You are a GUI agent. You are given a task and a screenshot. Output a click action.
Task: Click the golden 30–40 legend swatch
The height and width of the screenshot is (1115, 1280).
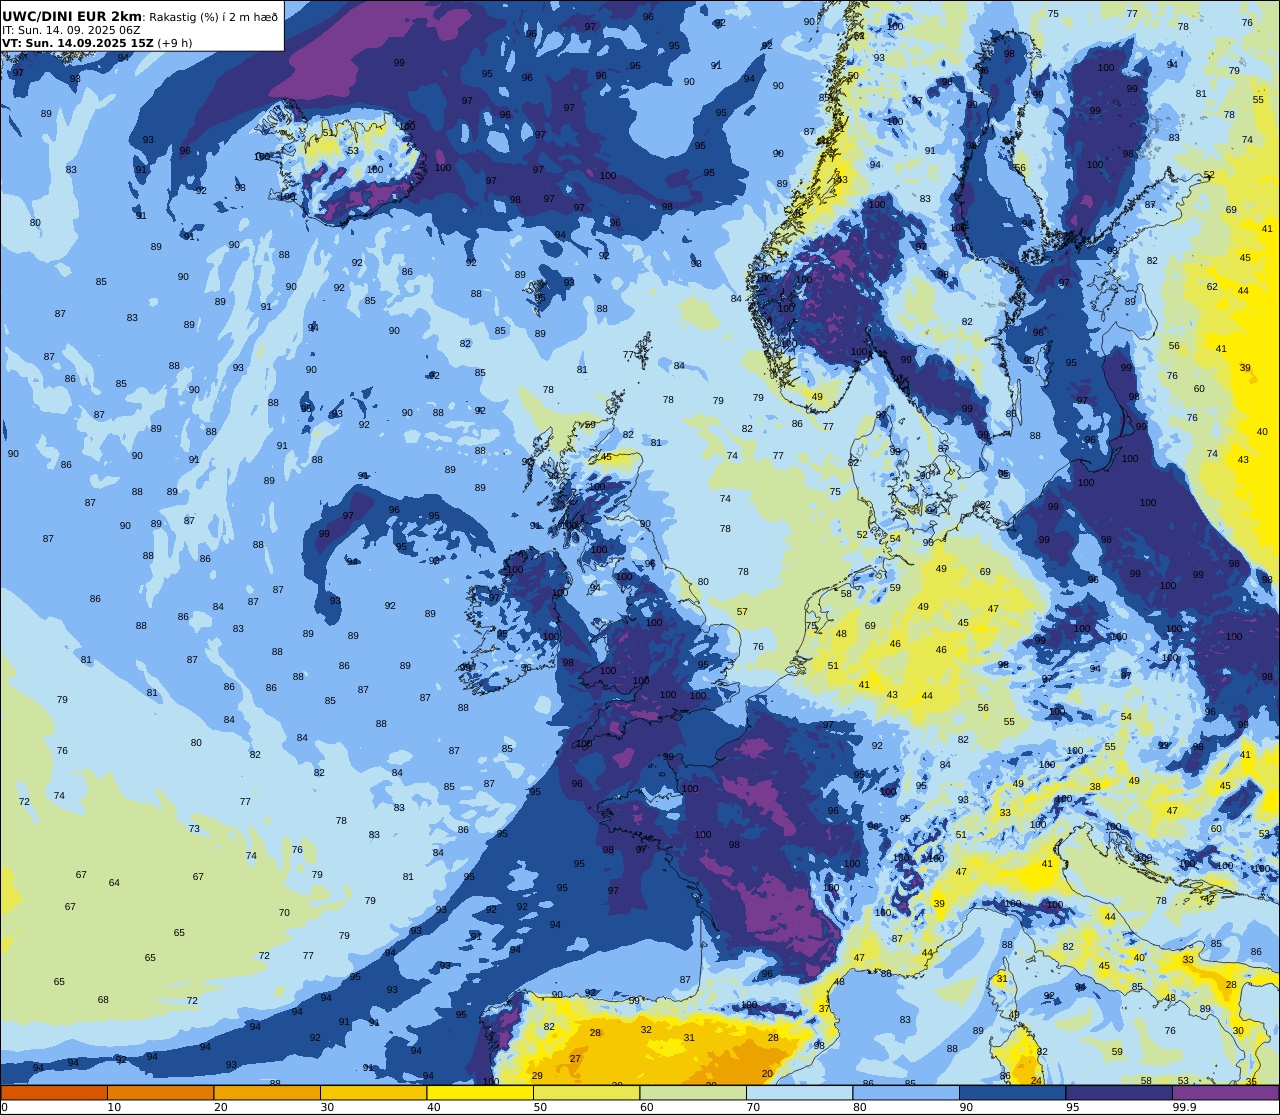[x=373, y=1092]
